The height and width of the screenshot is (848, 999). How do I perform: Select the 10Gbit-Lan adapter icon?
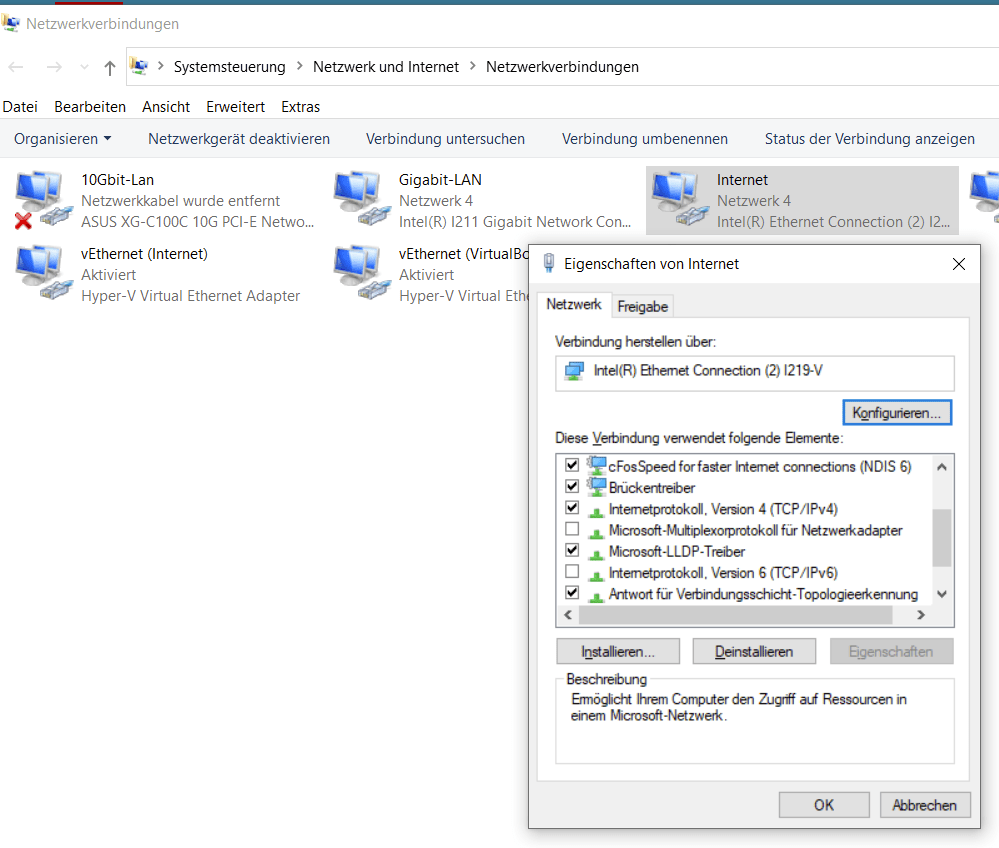[x=40, y=196]
